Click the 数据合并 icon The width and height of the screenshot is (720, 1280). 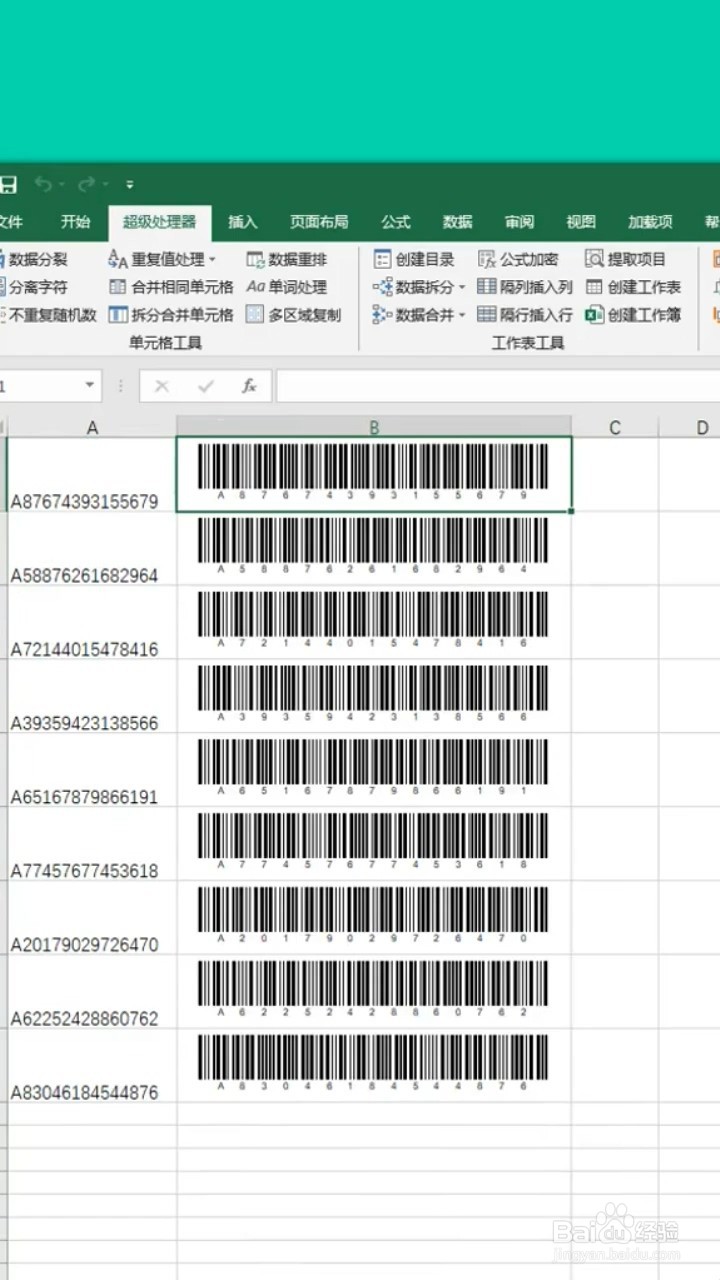[382, 315]
